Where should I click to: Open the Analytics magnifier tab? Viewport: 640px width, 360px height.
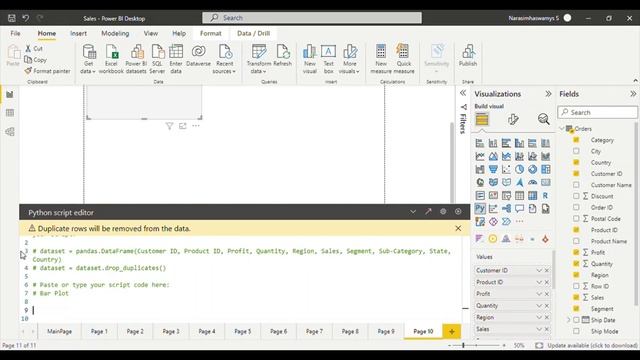coord(543,119)
